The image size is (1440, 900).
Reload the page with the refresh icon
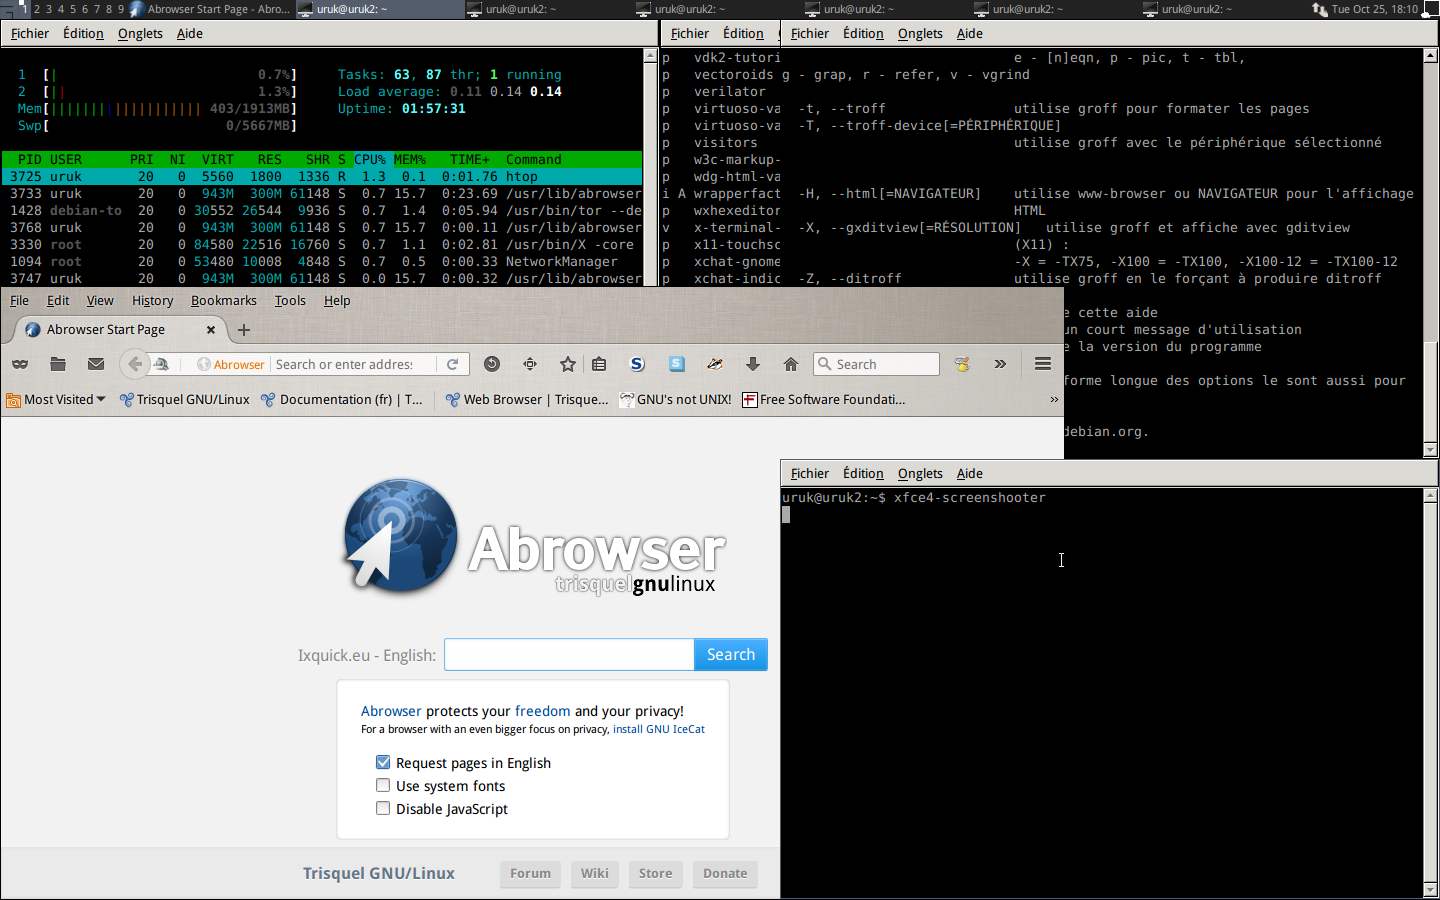point(452,364)
